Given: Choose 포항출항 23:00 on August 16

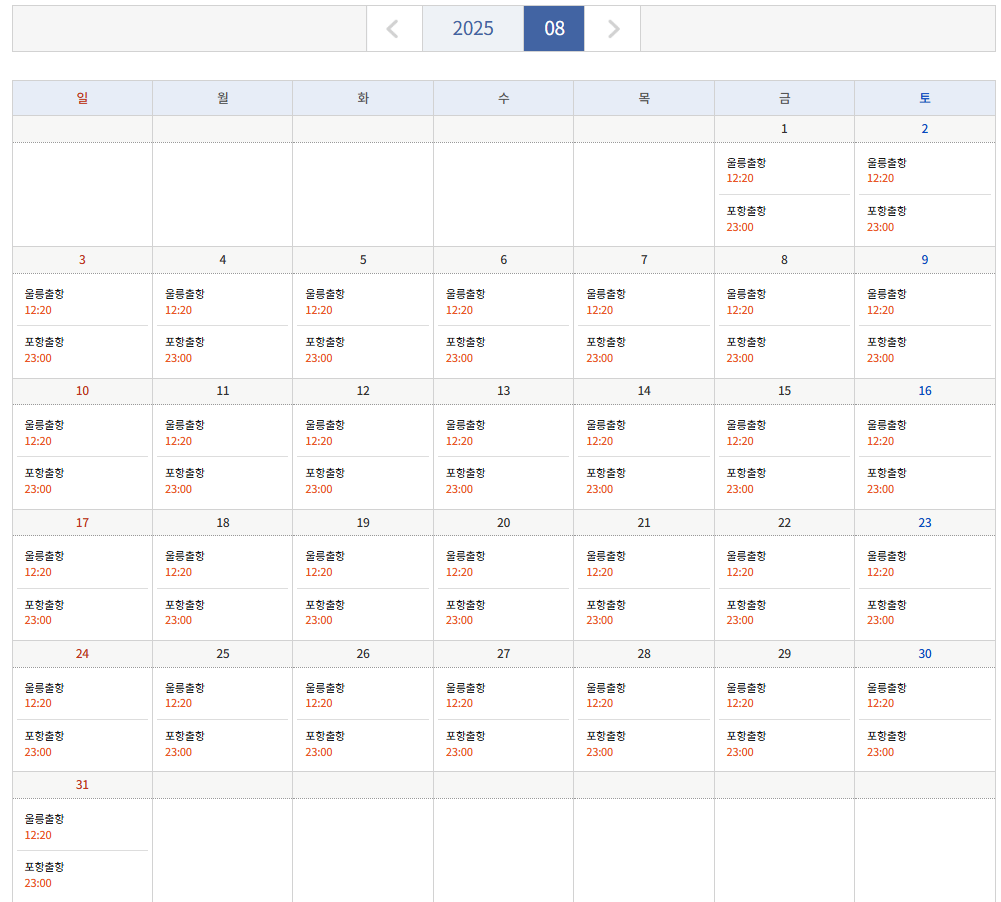Looking at the screenshot, I should tap(887, 481).
